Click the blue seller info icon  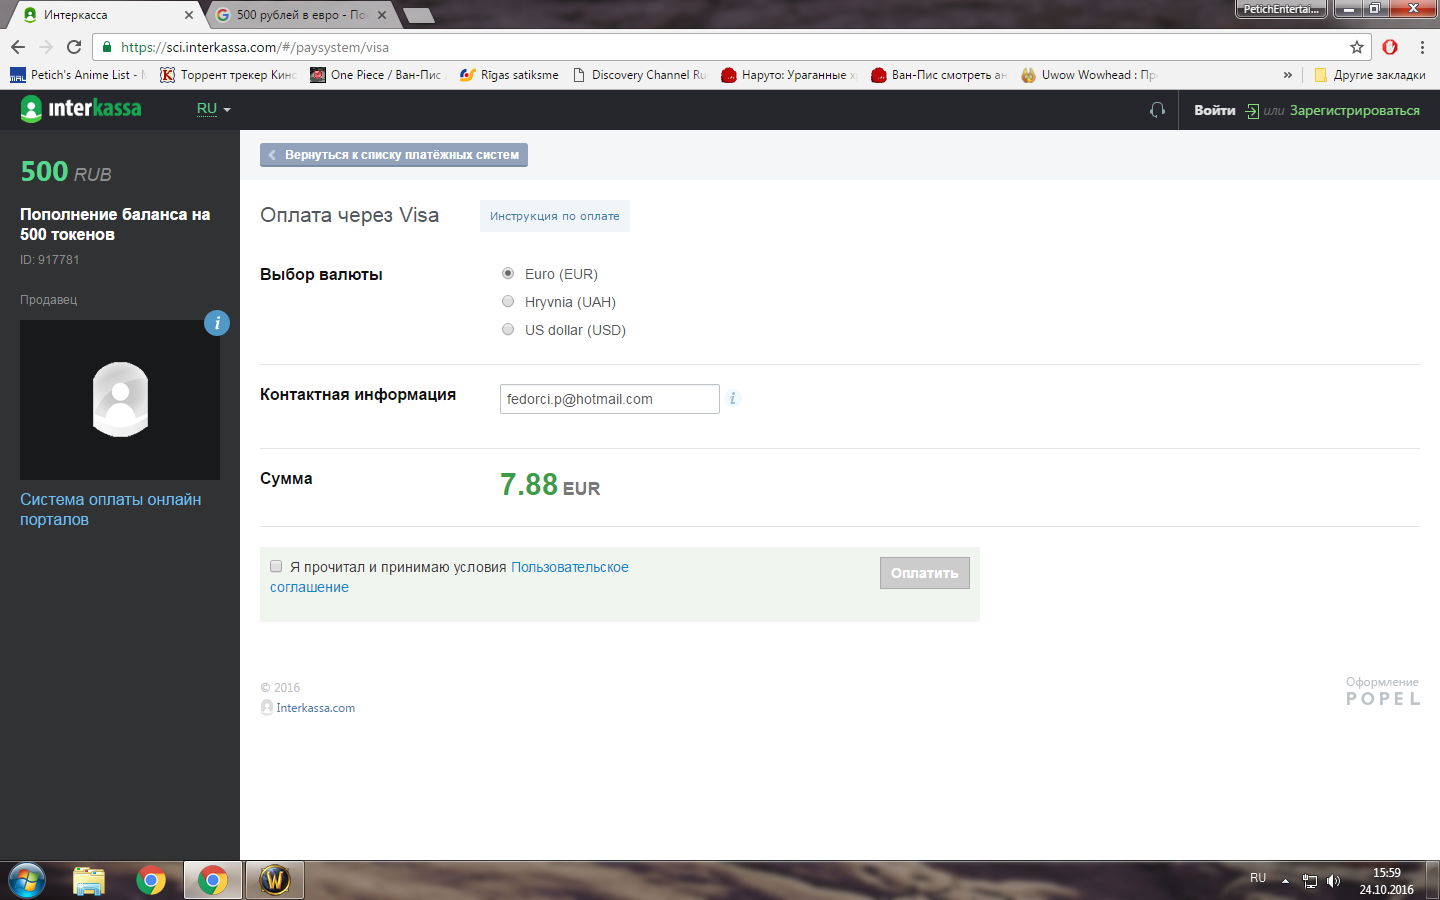point(217,323)
